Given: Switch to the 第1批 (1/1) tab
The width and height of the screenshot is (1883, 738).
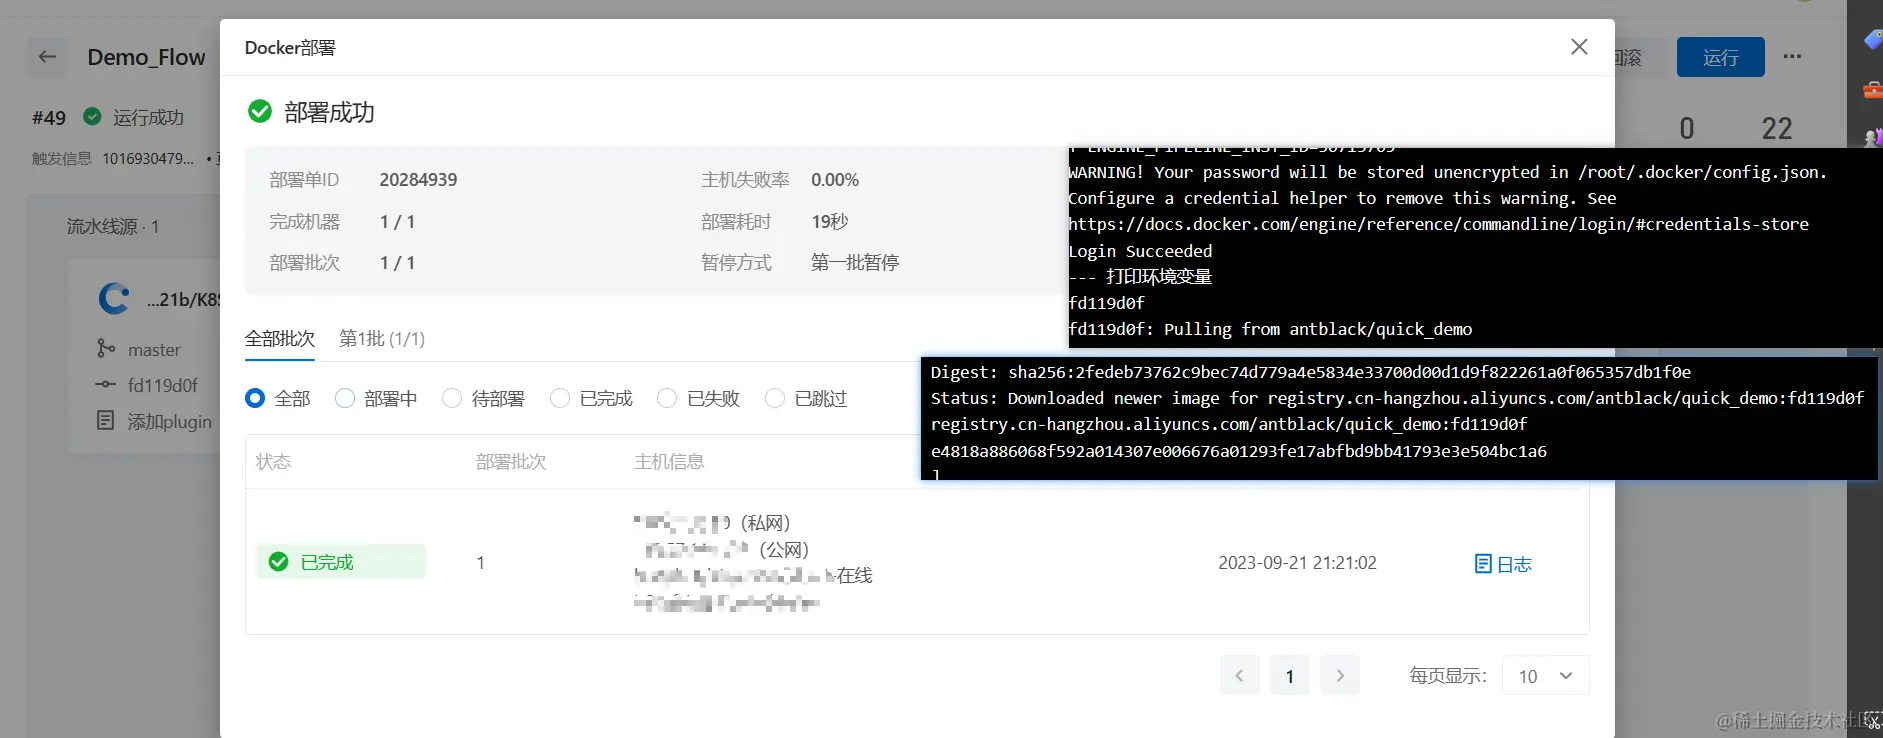Looking at the screenshot, I should [382, 339].
